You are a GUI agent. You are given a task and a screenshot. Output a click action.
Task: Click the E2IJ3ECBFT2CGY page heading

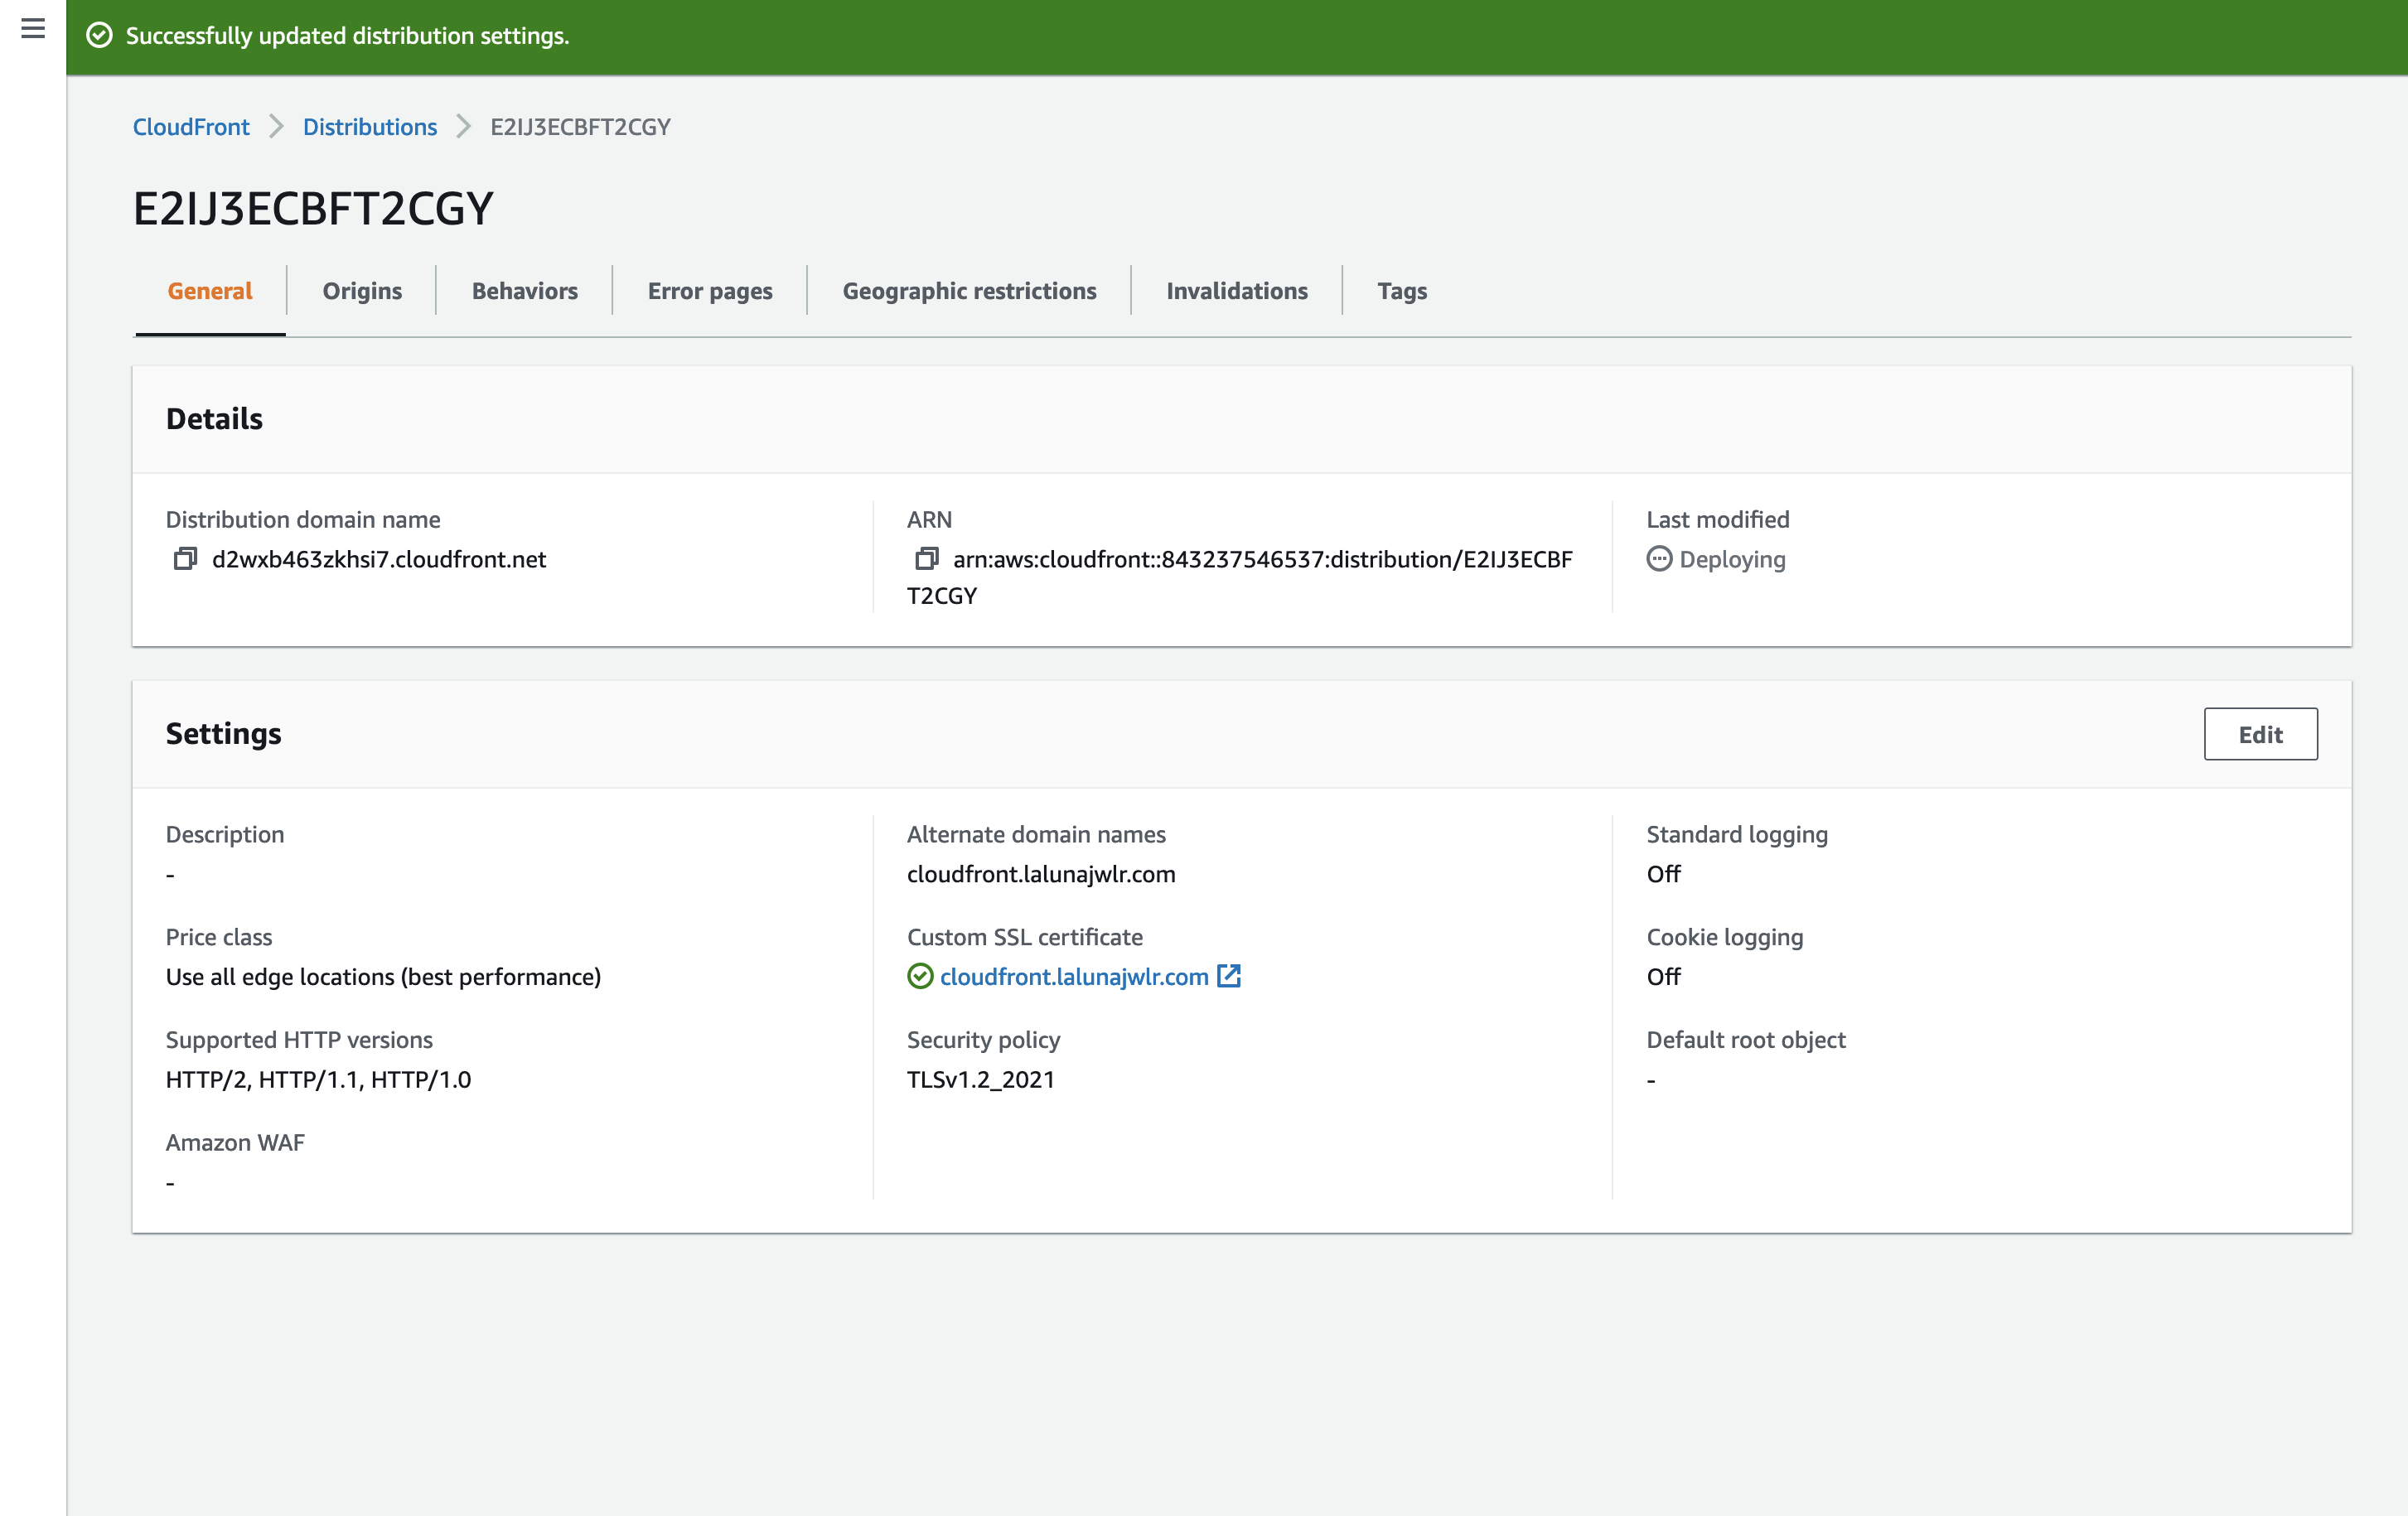tap(313, 209)
